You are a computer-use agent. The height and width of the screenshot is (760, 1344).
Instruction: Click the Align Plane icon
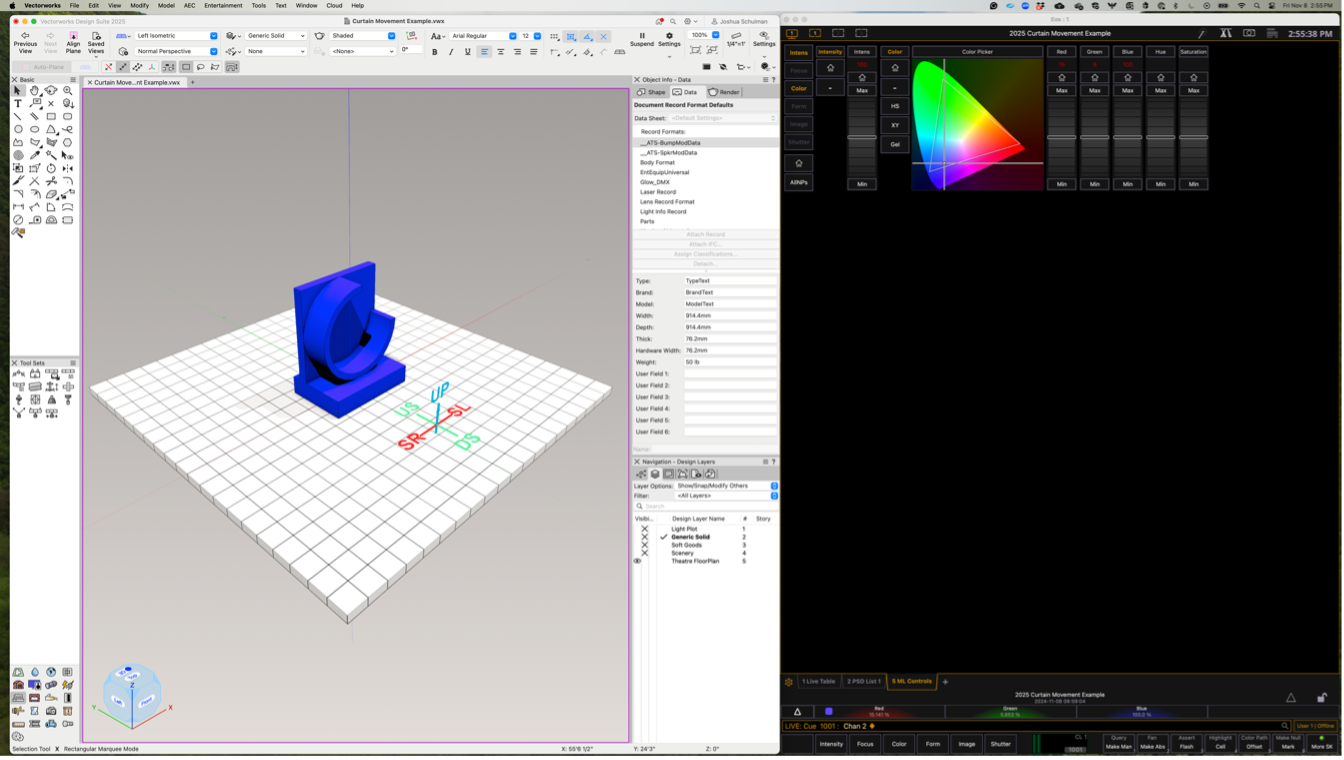point(73,36)
